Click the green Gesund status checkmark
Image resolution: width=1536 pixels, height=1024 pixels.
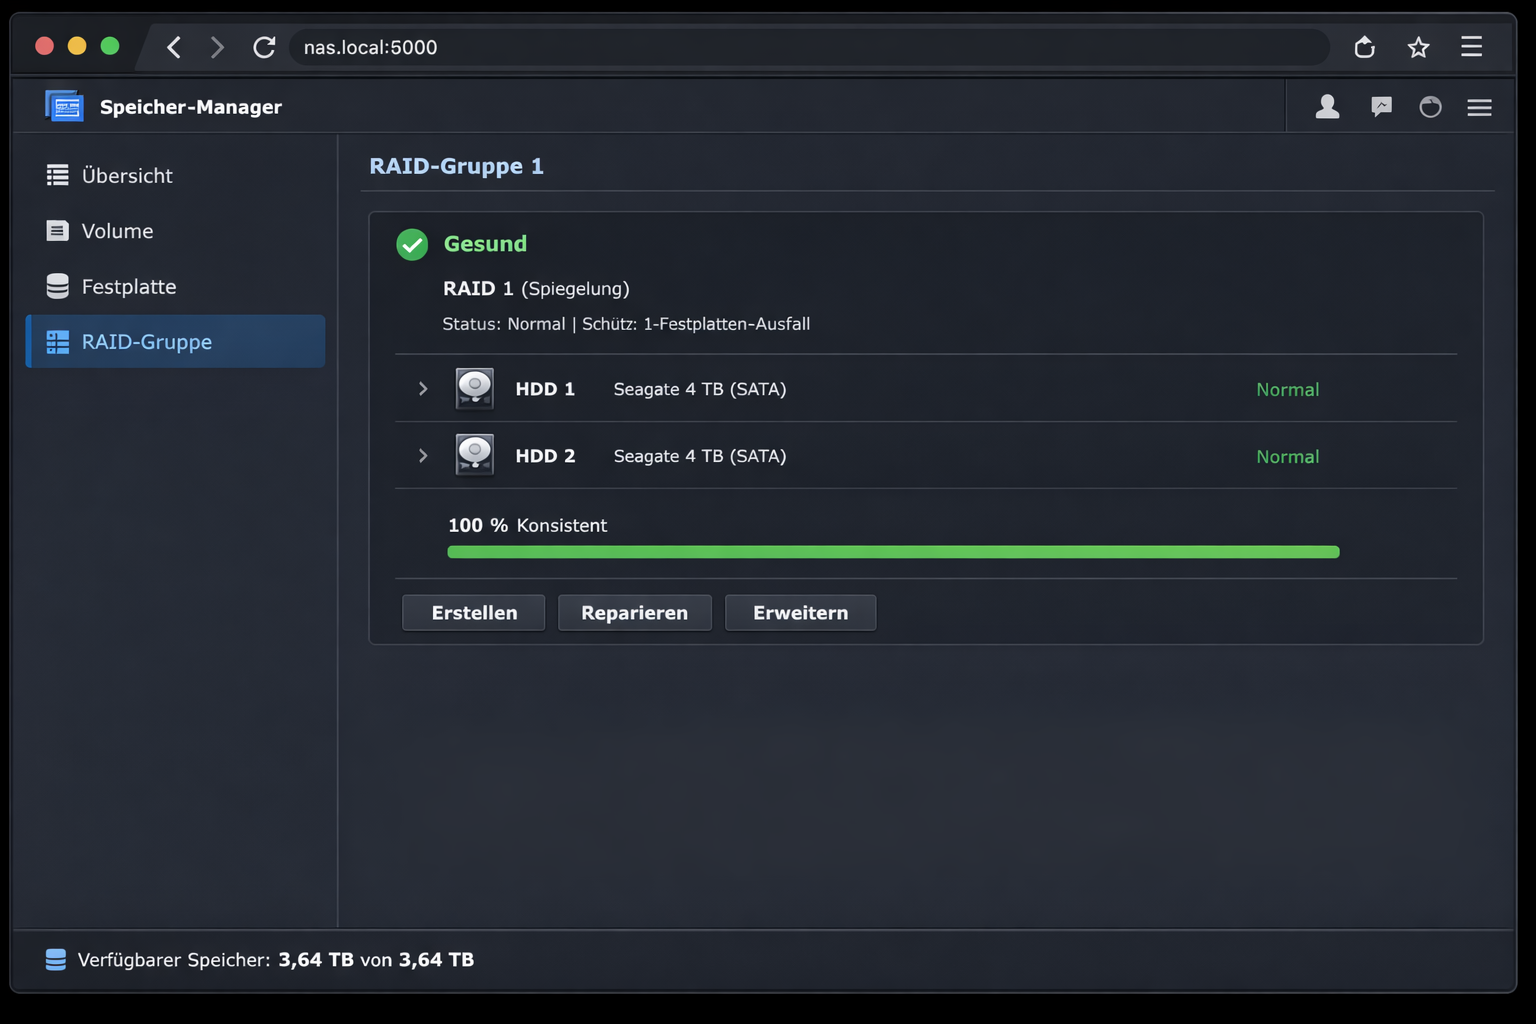pos(411,244)
